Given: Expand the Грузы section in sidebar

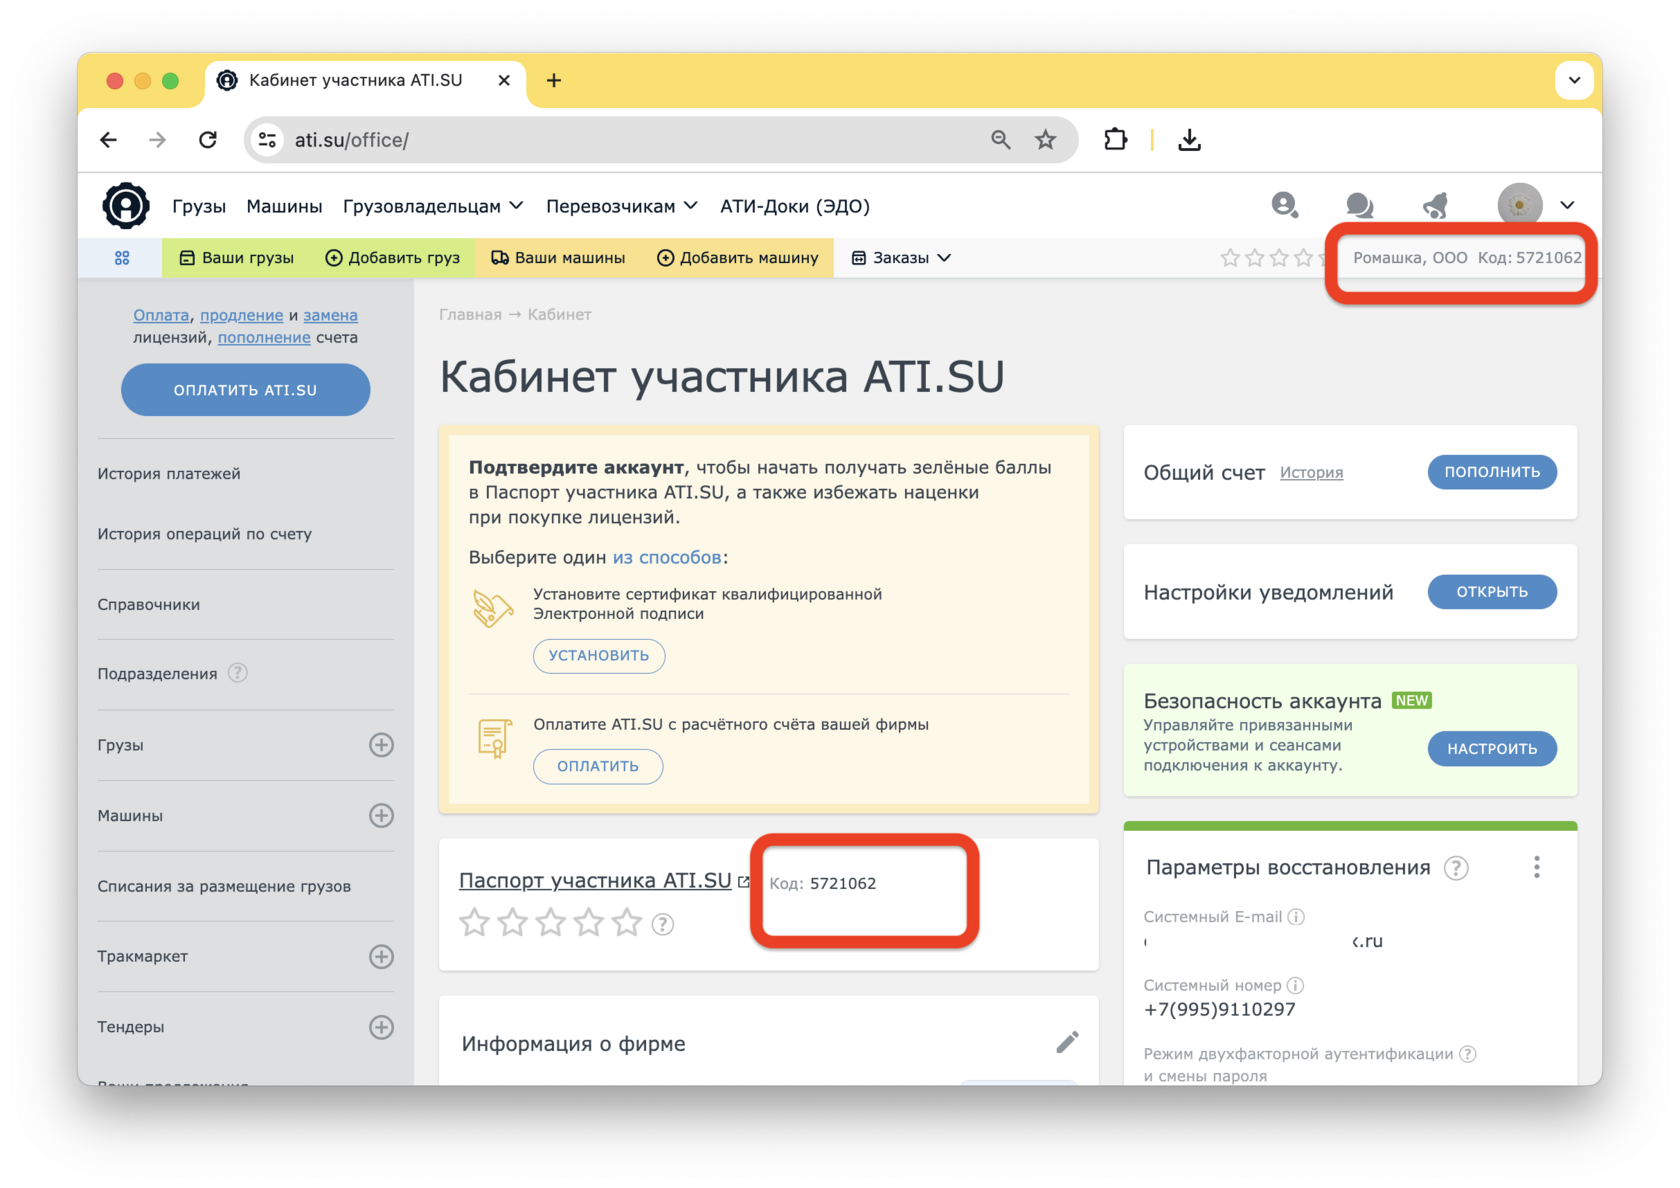Looking at the screenshot, I should [381, 745].
